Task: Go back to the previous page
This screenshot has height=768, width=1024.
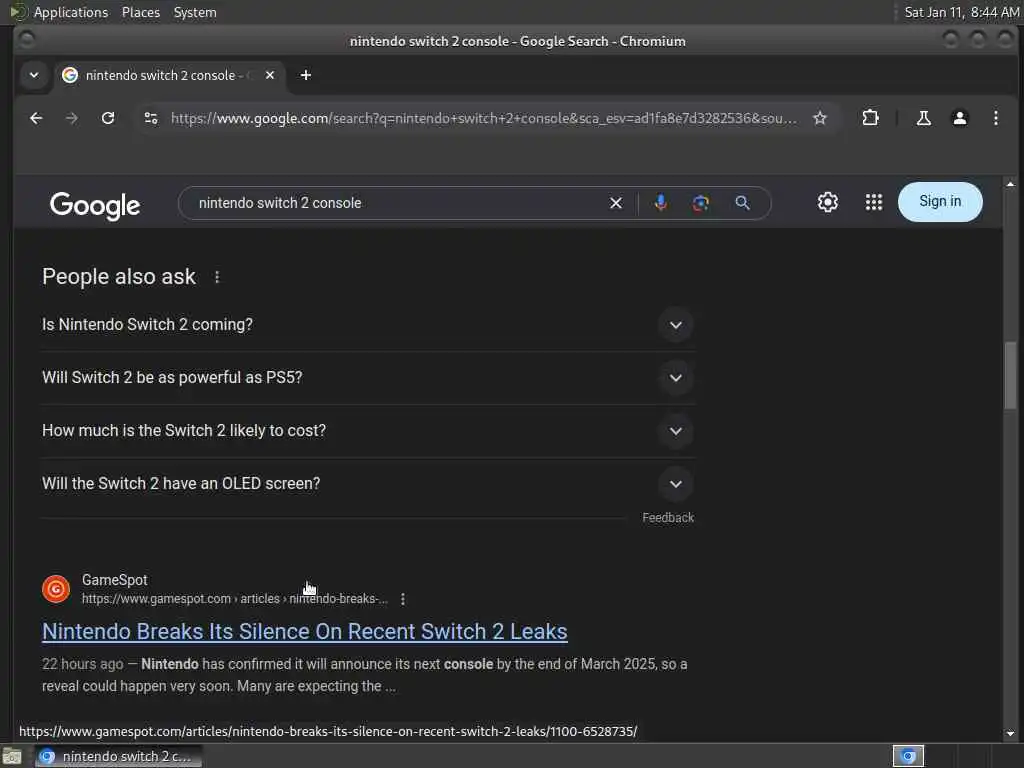Action: 36,118
